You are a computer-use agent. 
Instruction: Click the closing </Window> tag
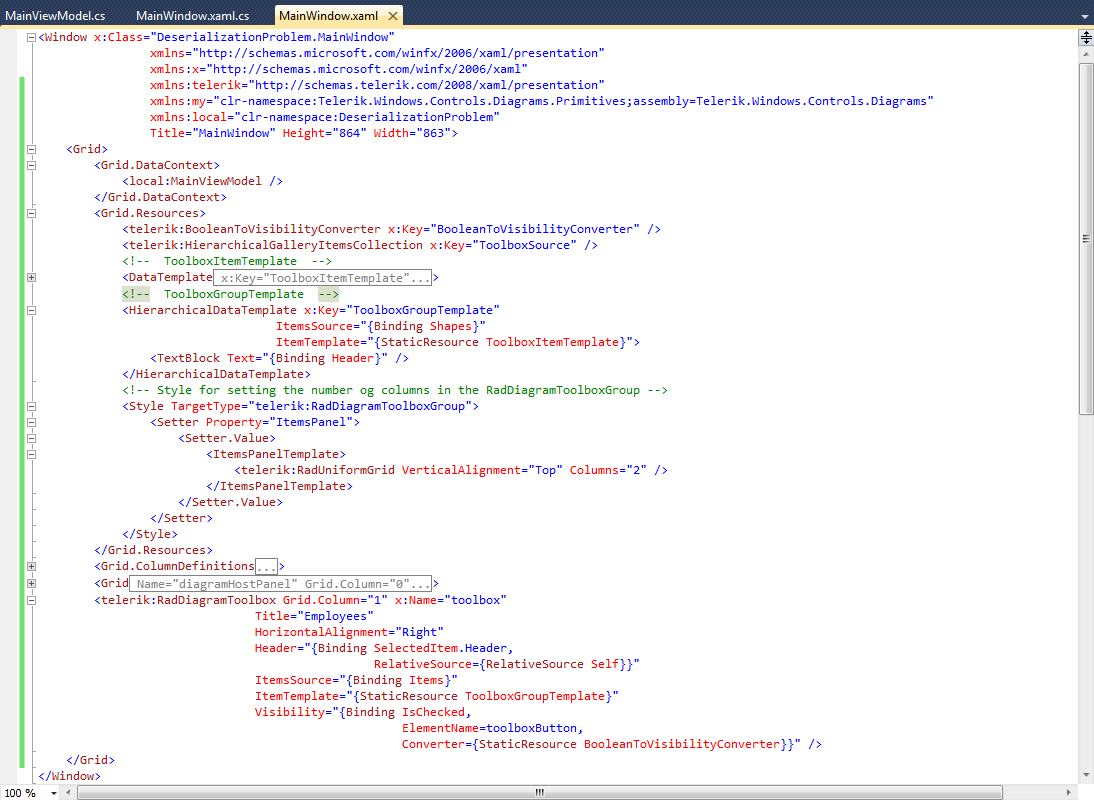(x=70, y=776)
